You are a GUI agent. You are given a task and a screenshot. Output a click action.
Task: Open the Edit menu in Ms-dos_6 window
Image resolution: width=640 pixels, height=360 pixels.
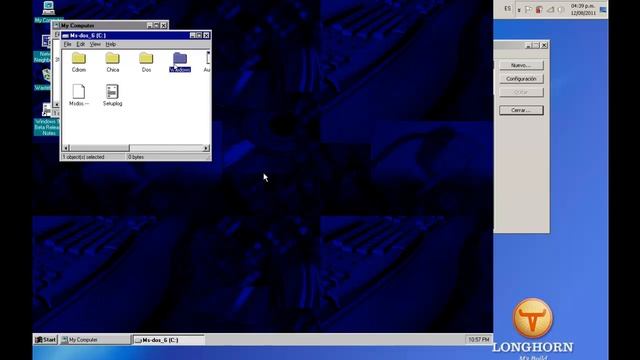click(80, 44)
